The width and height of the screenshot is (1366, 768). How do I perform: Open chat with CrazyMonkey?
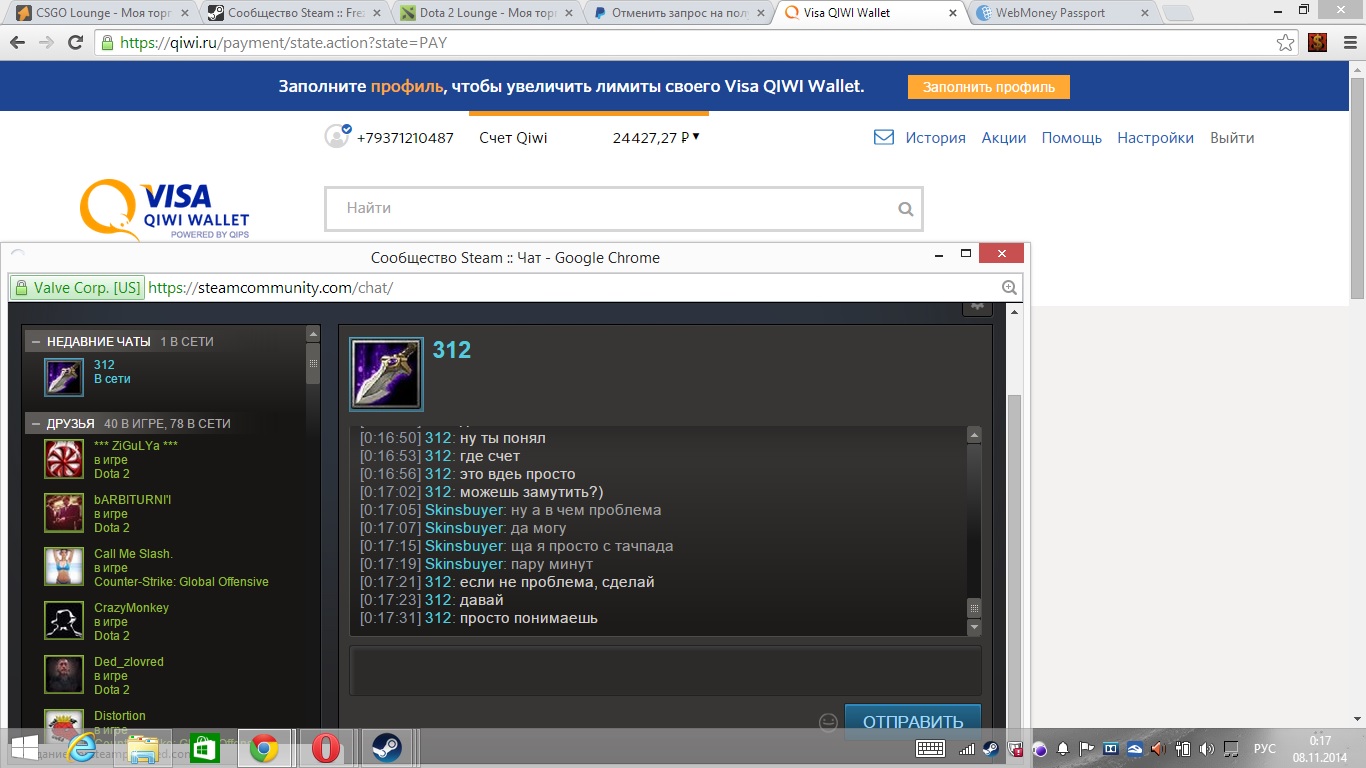(x=166, y=621)
